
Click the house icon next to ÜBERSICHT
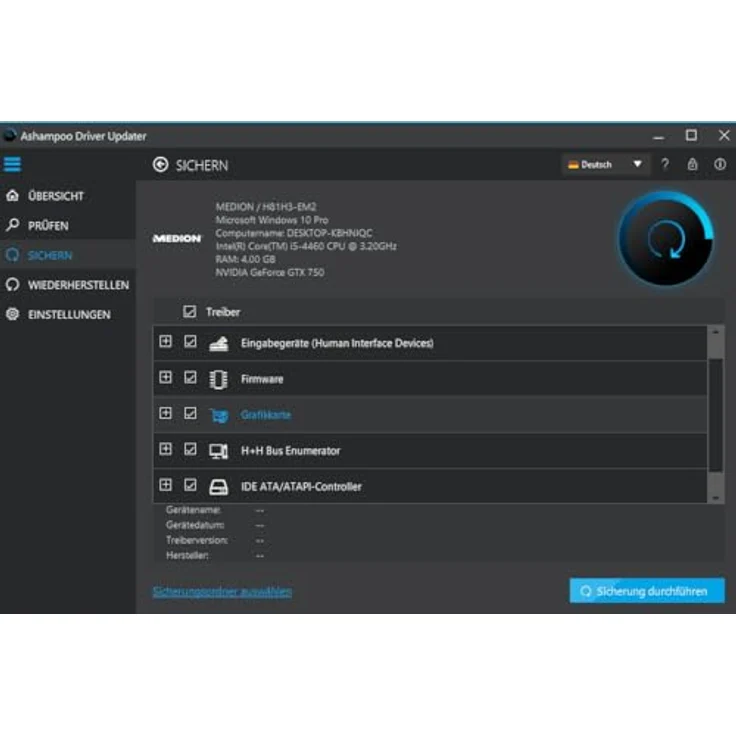click(13, 195)
